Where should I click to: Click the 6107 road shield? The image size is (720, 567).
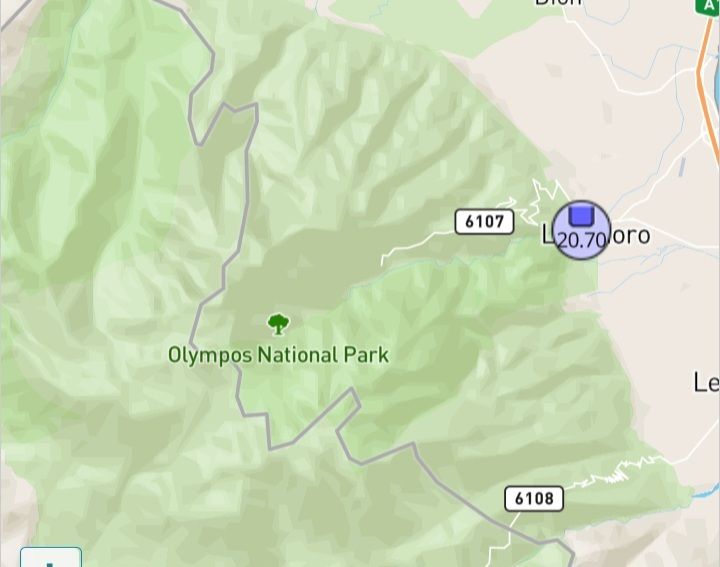[484, 222]
